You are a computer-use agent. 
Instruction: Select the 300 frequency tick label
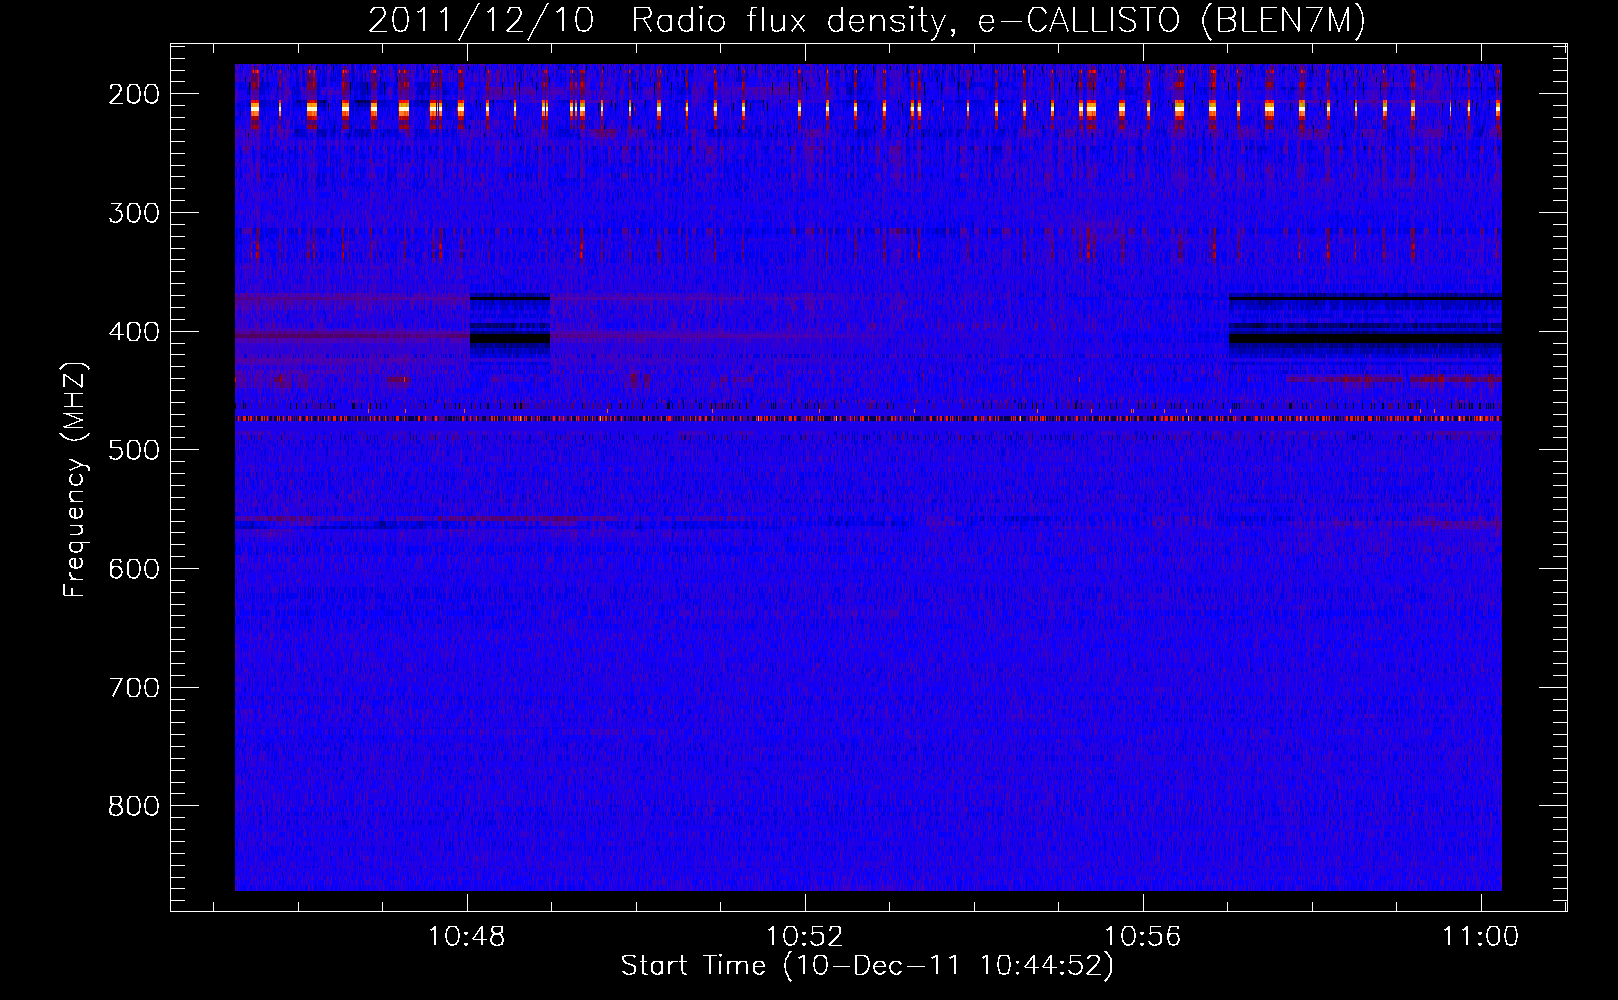coord(133,213)
